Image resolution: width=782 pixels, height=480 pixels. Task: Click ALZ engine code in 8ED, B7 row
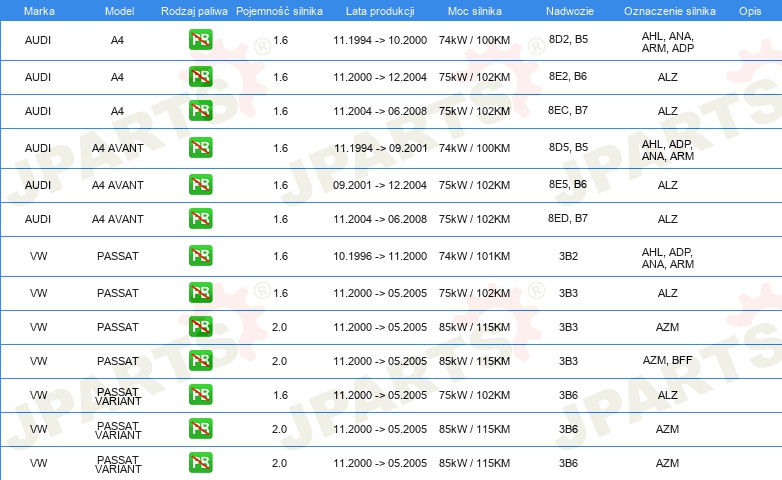click(x=667, y=219)
